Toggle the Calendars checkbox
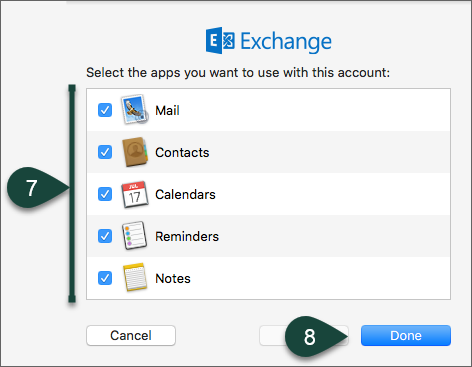The height and width of the screenshot is (367, 472). pos(105,194)
